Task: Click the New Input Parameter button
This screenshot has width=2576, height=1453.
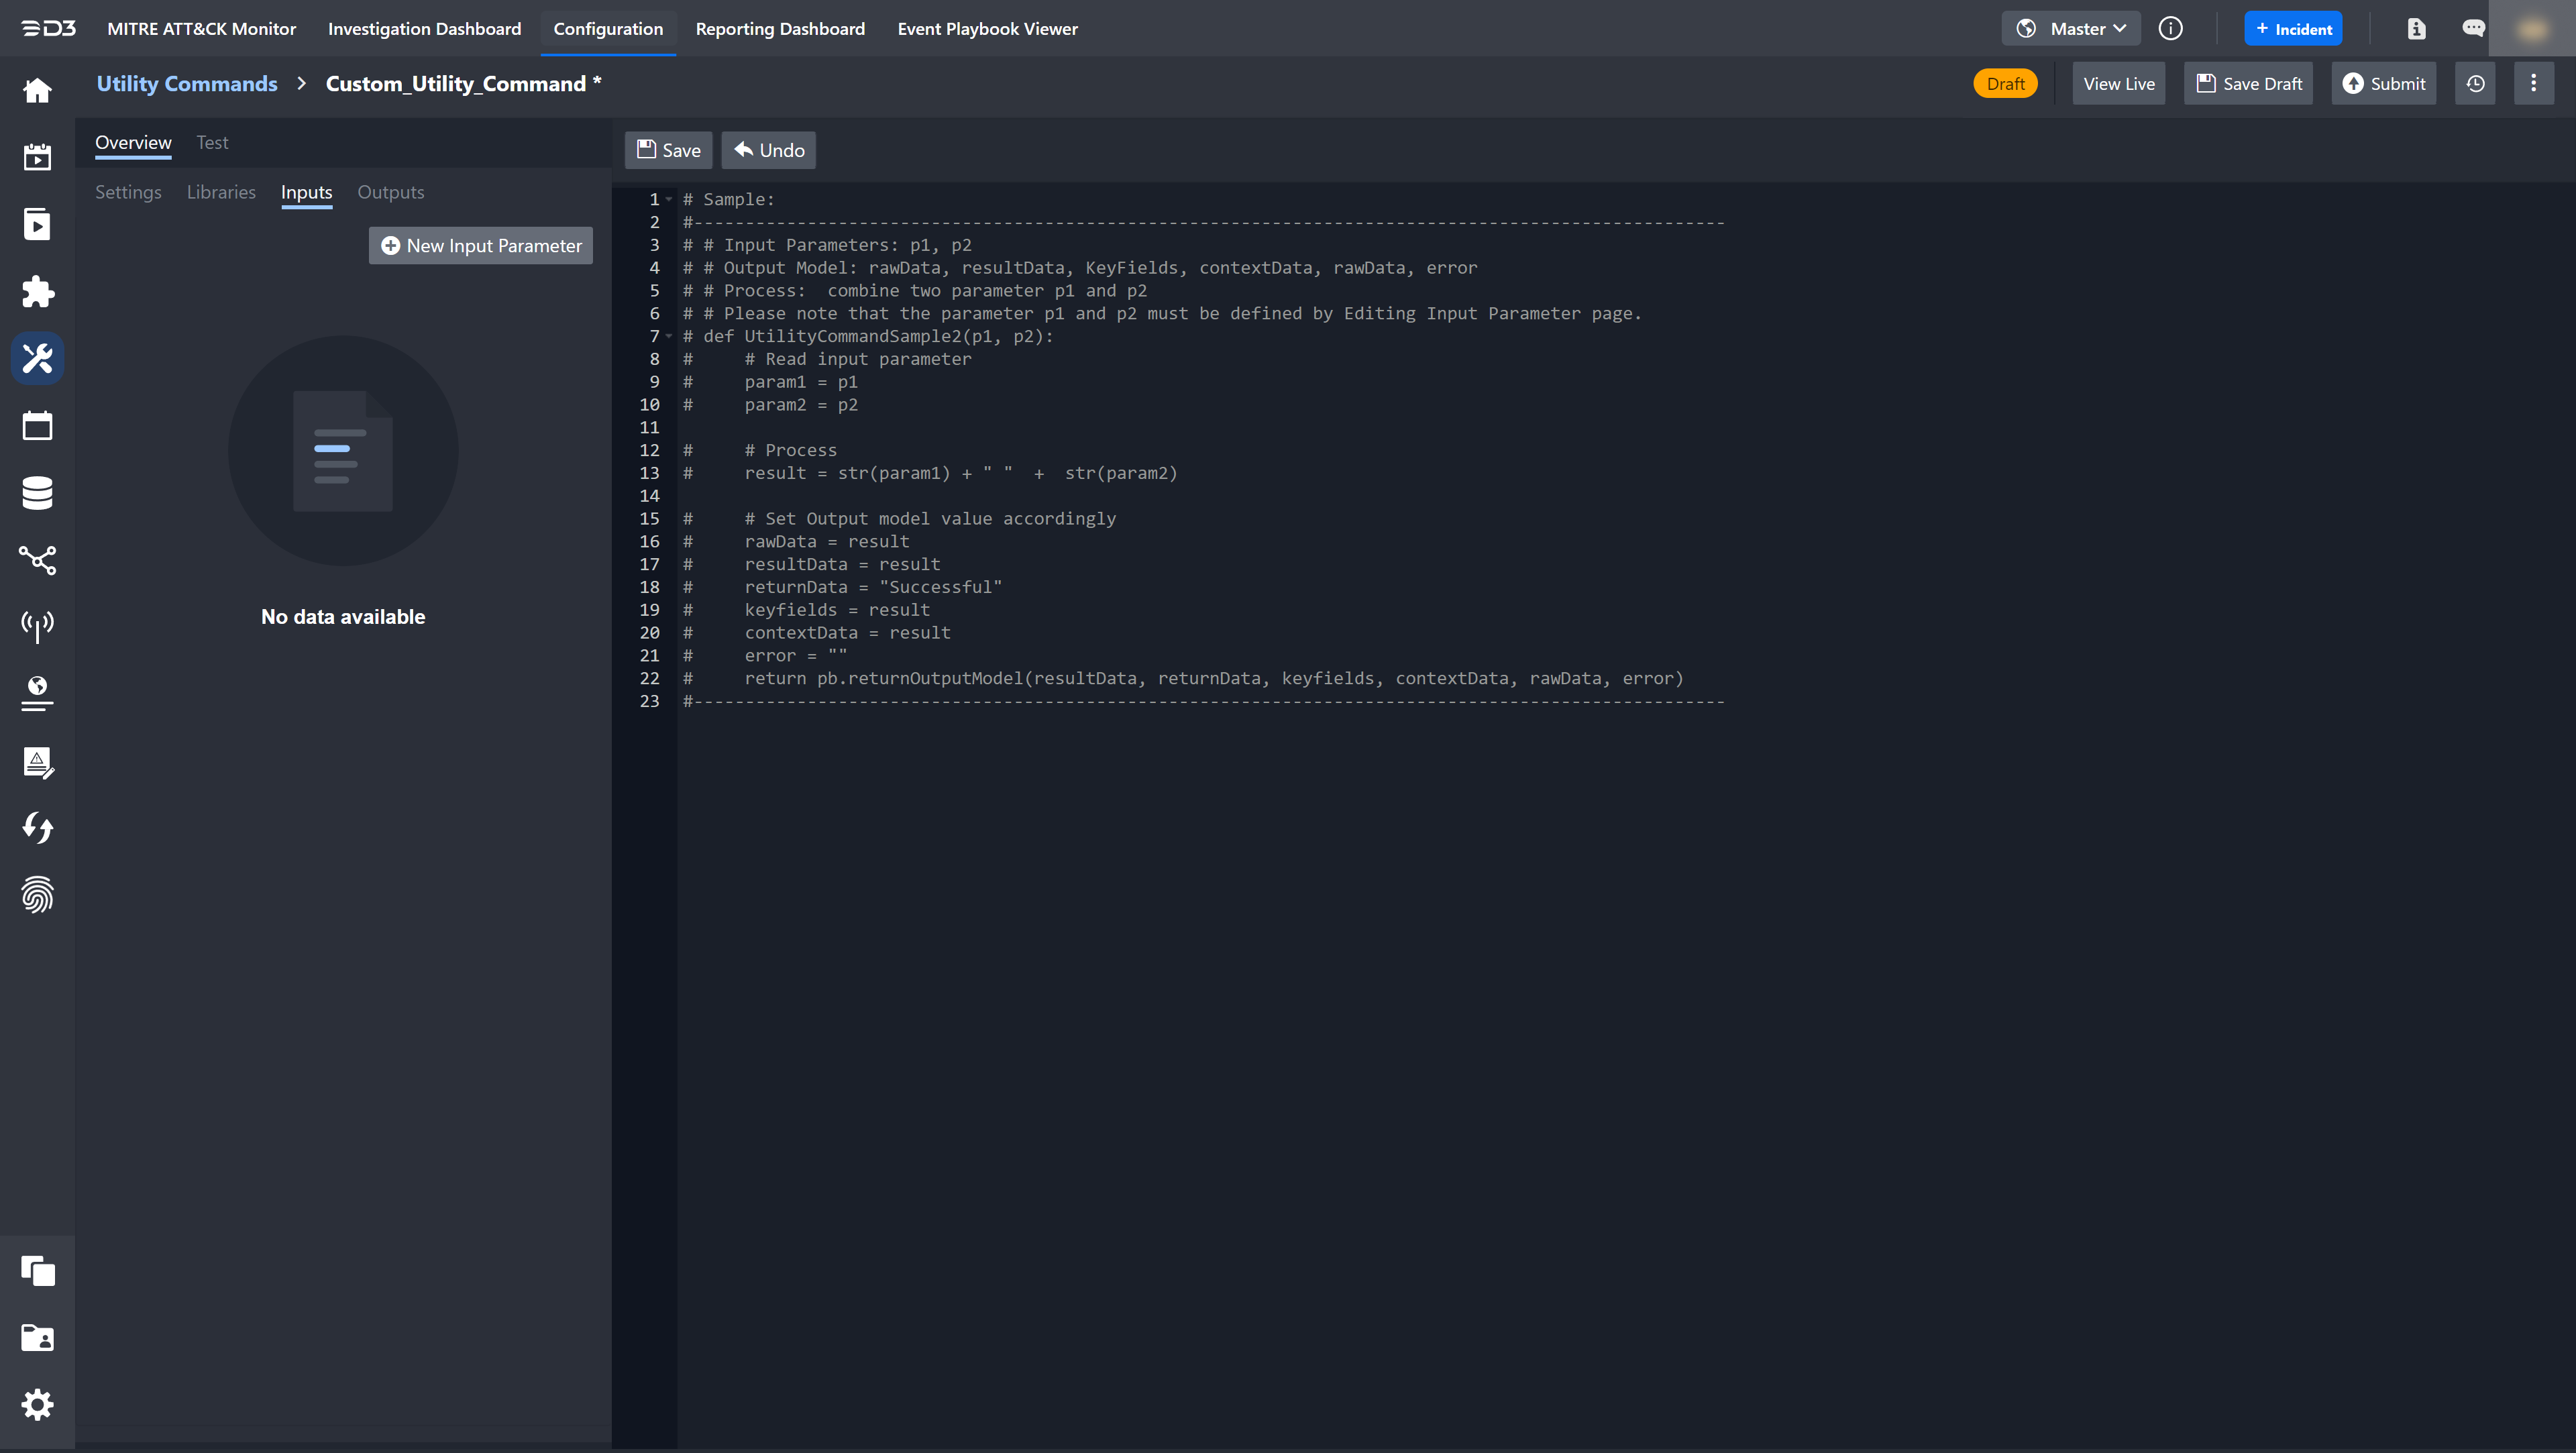Action: tap(480, 245)
